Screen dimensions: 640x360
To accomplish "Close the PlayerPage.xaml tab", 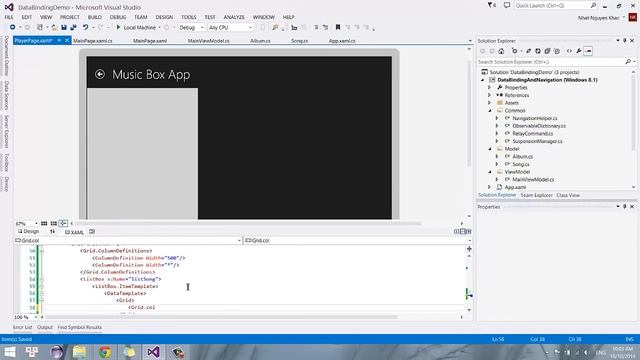I will click(67, 40).
